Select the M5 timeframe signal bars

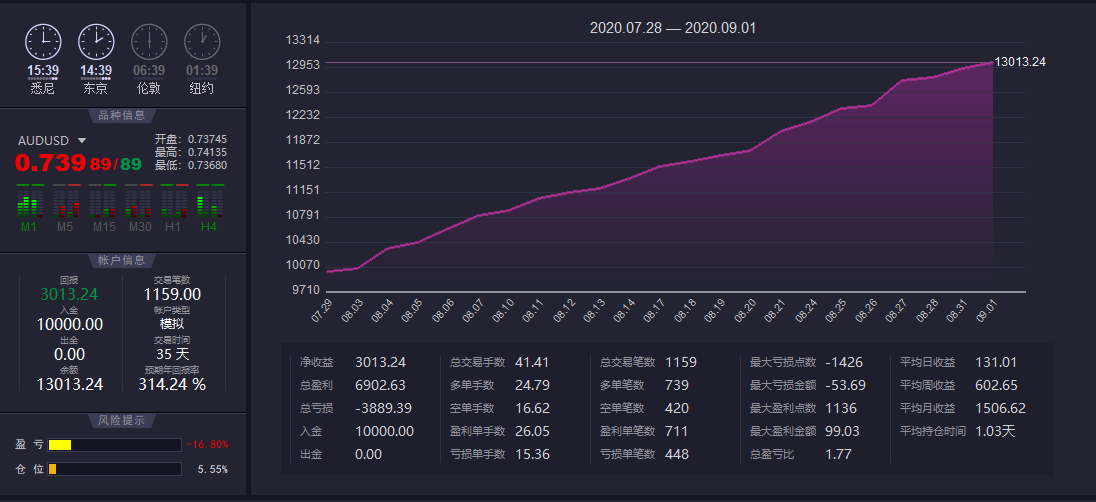coord(66,203)
